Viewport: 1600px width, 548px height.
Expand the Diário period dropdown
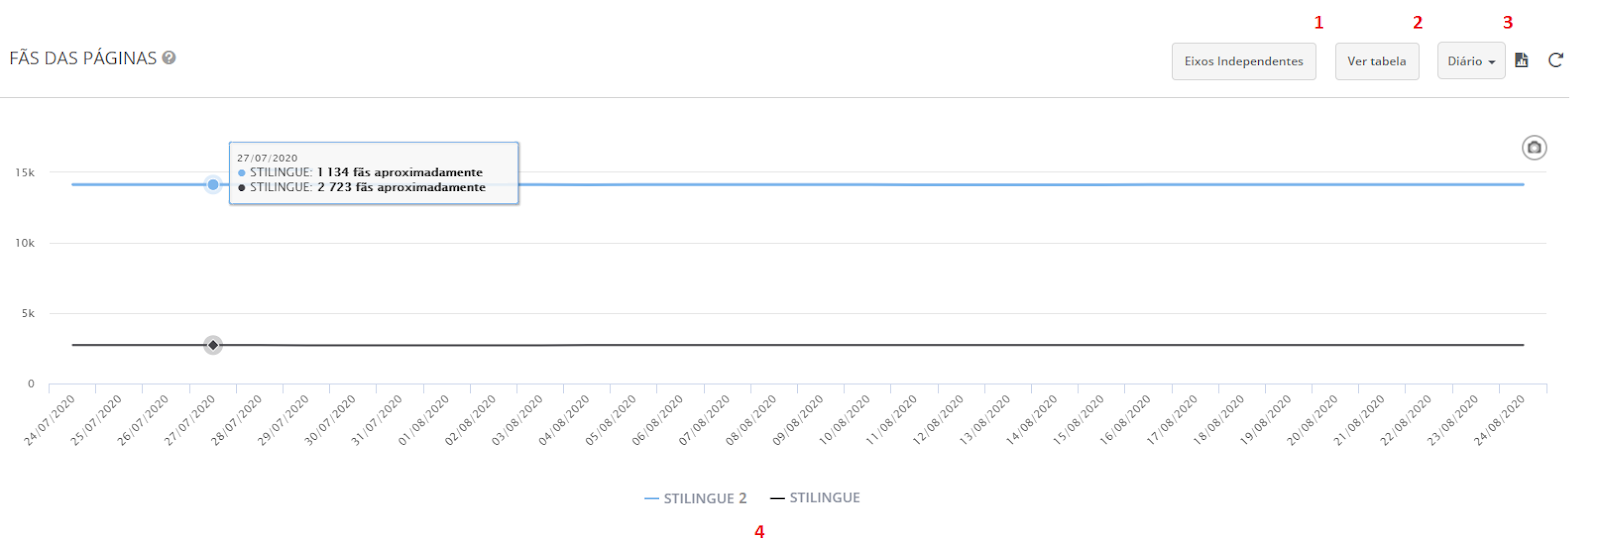click(x=1470, y=61)
